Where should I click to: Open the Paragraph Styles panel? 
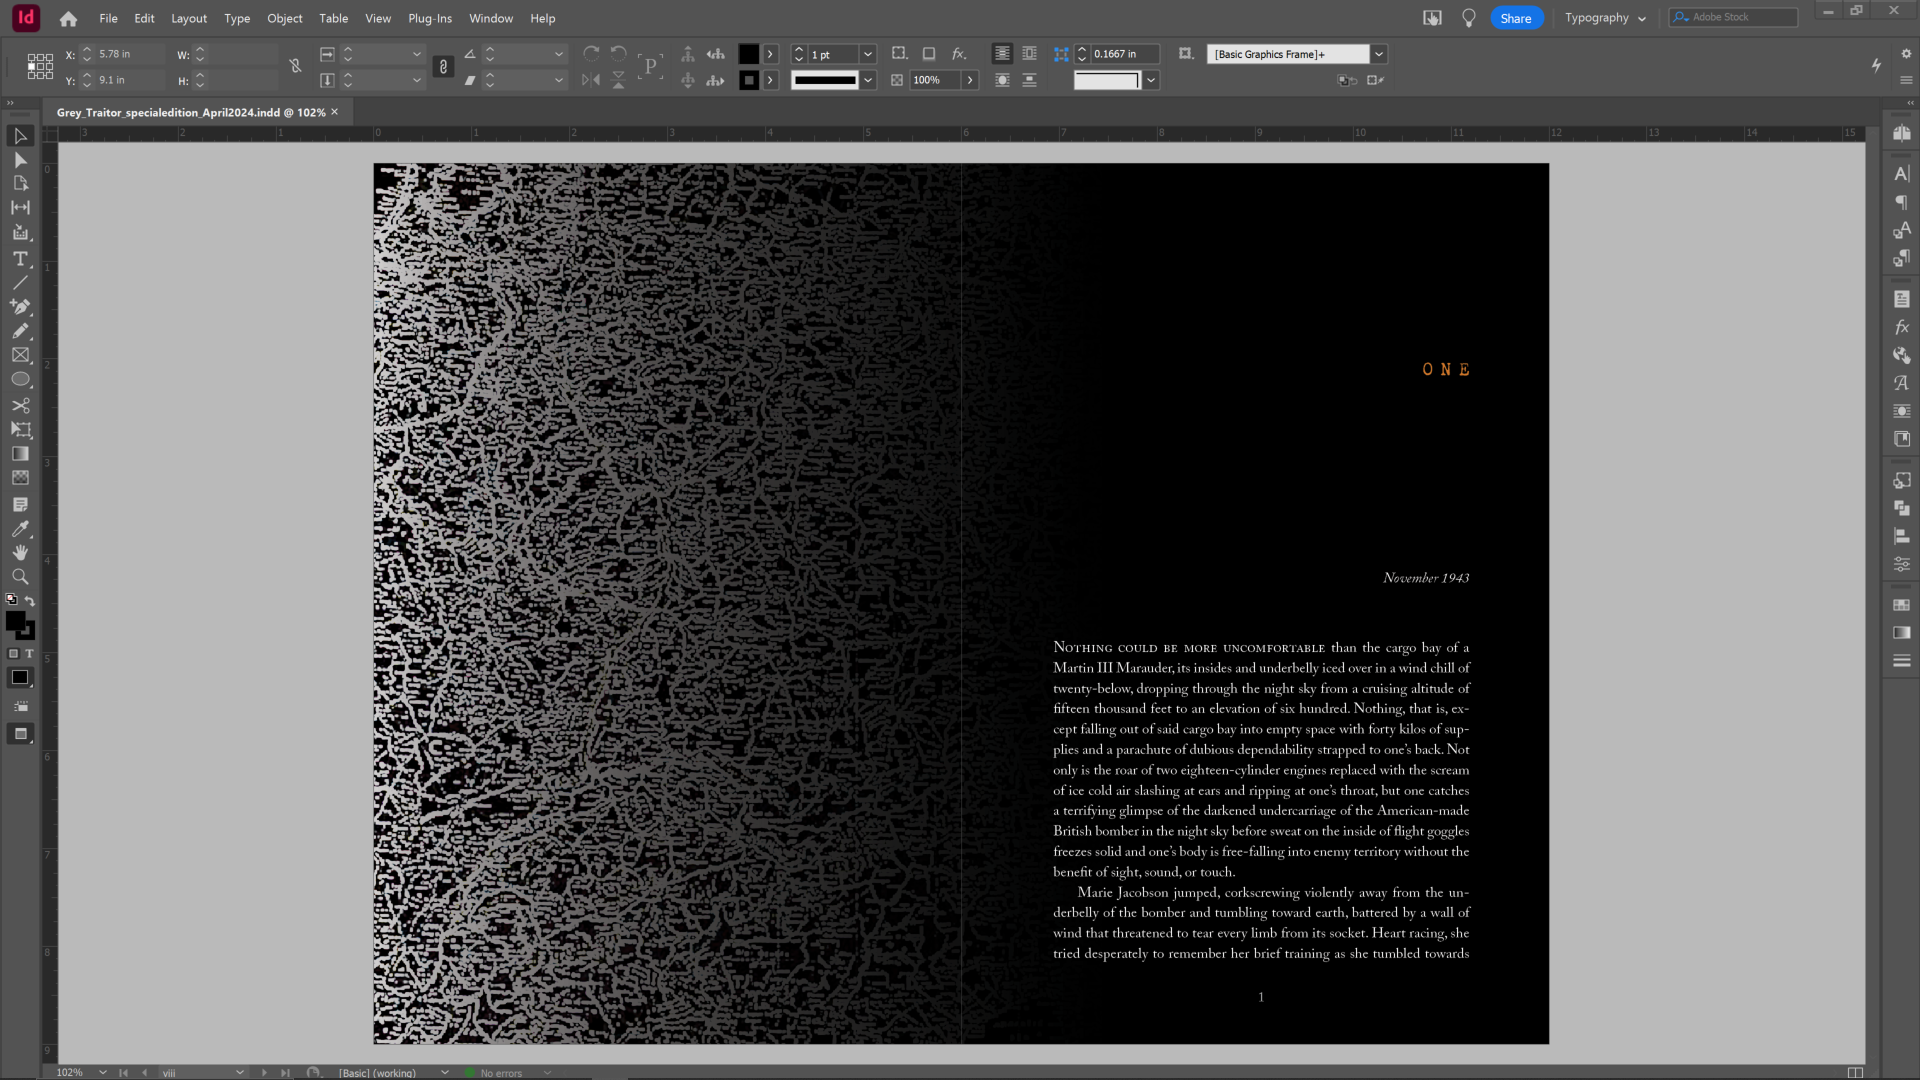[1901, 258]
